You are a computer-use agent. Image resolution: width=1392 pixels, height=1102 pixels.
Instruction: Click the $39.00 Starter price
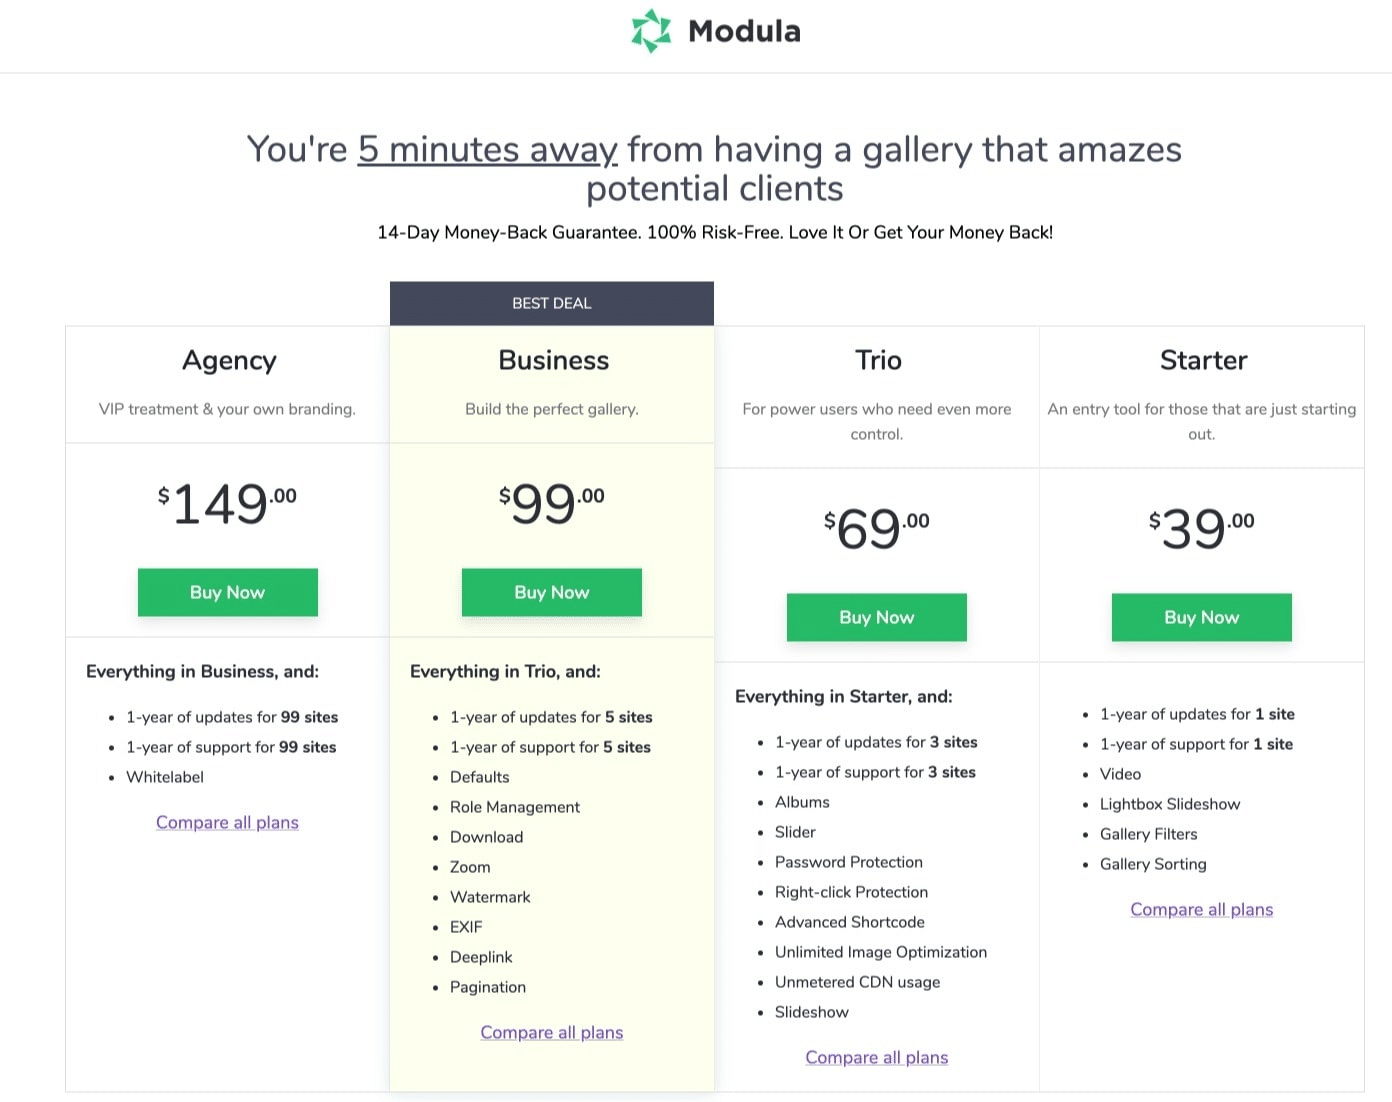click(1202, 528)
